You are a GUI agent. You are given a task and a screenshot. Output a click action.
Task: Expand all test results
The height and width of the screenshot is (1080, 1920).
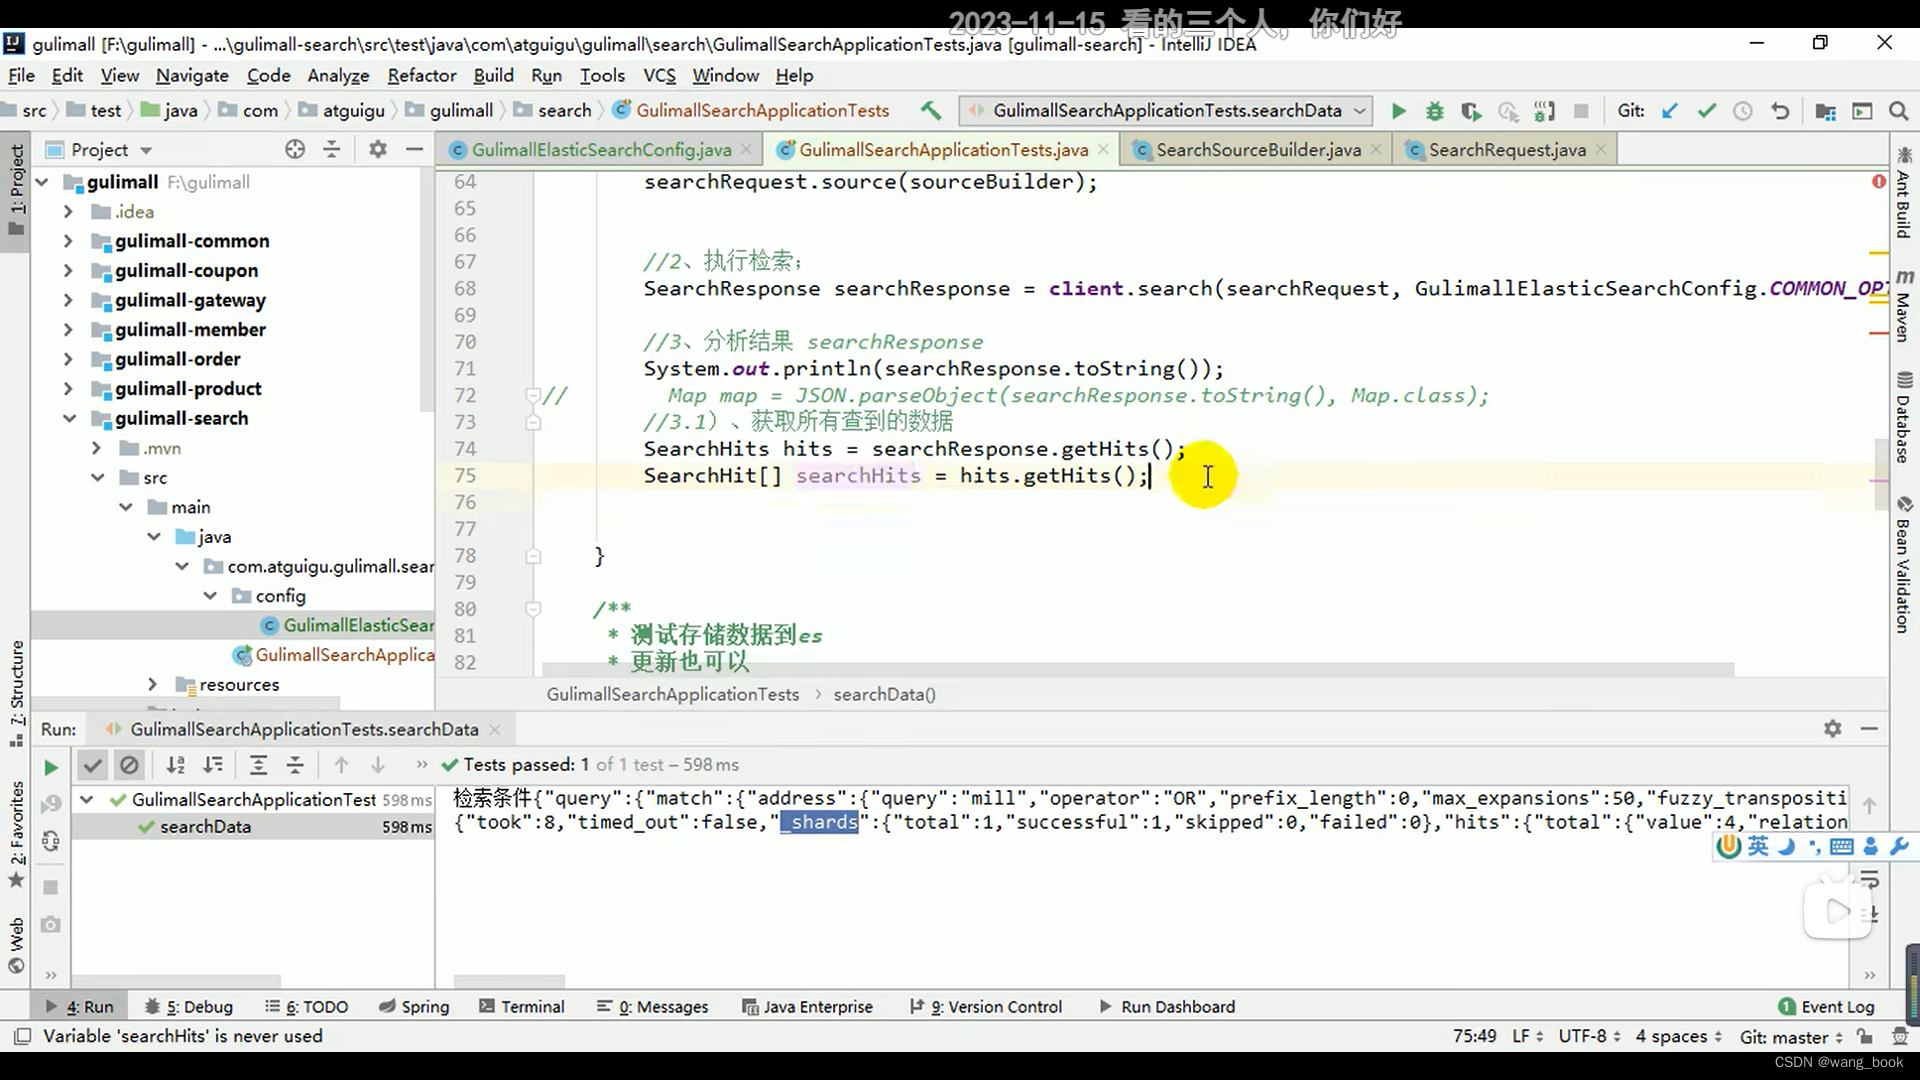pos(258,765)
